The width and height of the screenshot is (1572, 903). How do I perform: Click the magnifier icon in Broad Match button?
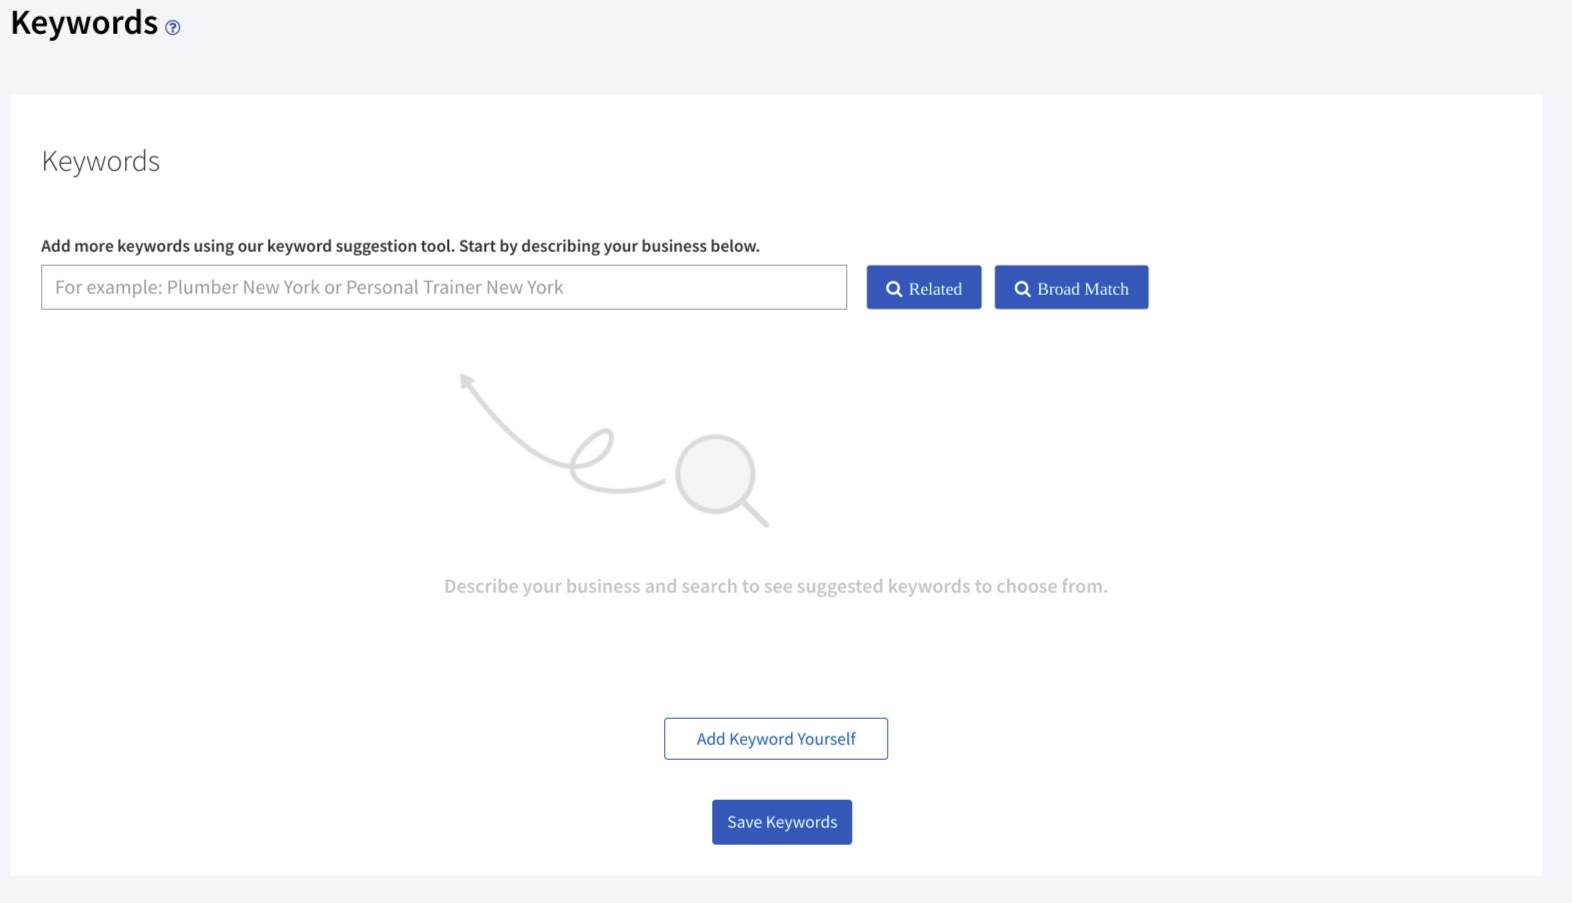click(x=1022, y=289)
